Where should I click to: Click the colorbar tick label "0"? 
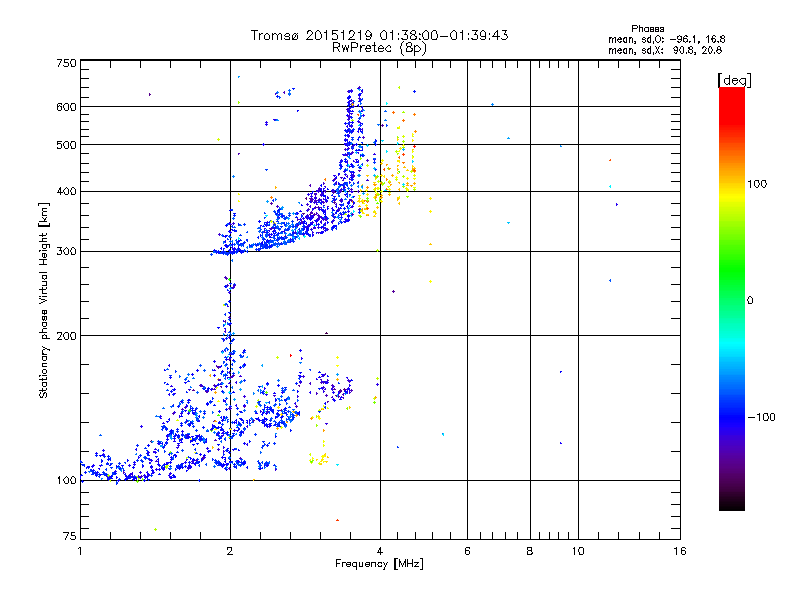[749, 301]
